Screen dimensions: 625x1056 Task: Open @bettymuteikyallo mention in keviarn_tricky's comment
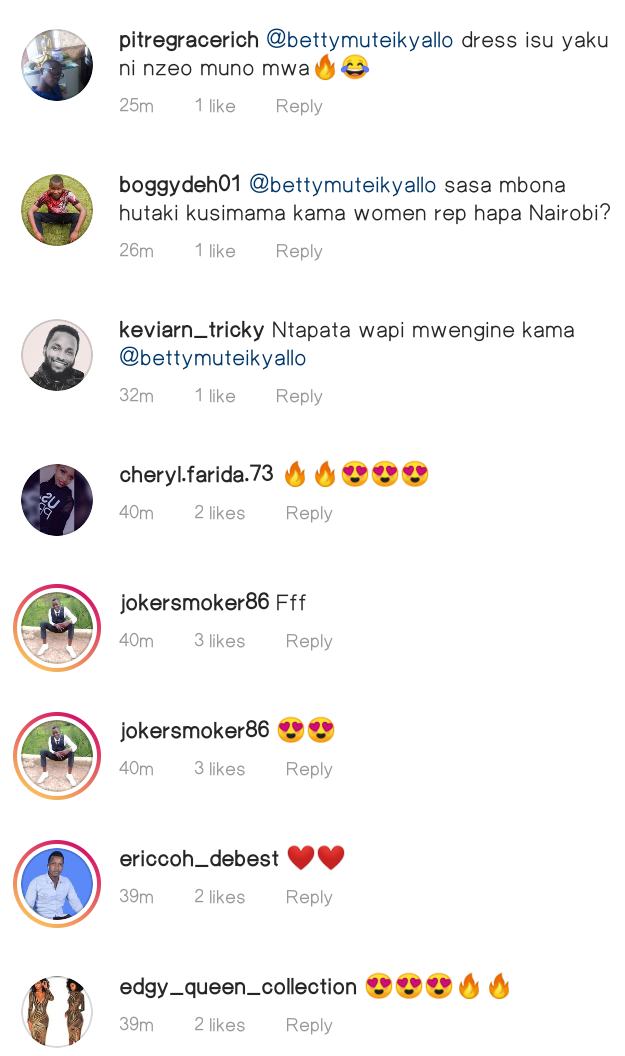click(x=213, y=358)
